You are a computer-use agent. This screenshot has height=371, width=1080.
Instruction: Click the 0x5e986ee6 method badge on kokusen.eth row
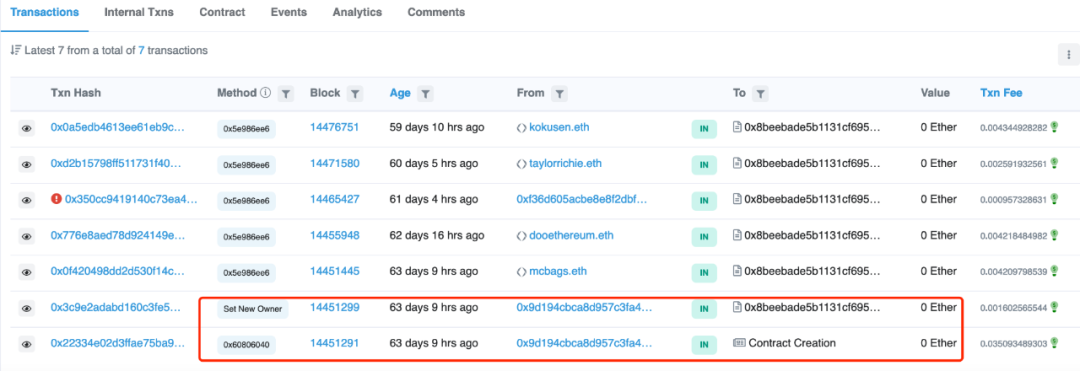tap(247, 129)
